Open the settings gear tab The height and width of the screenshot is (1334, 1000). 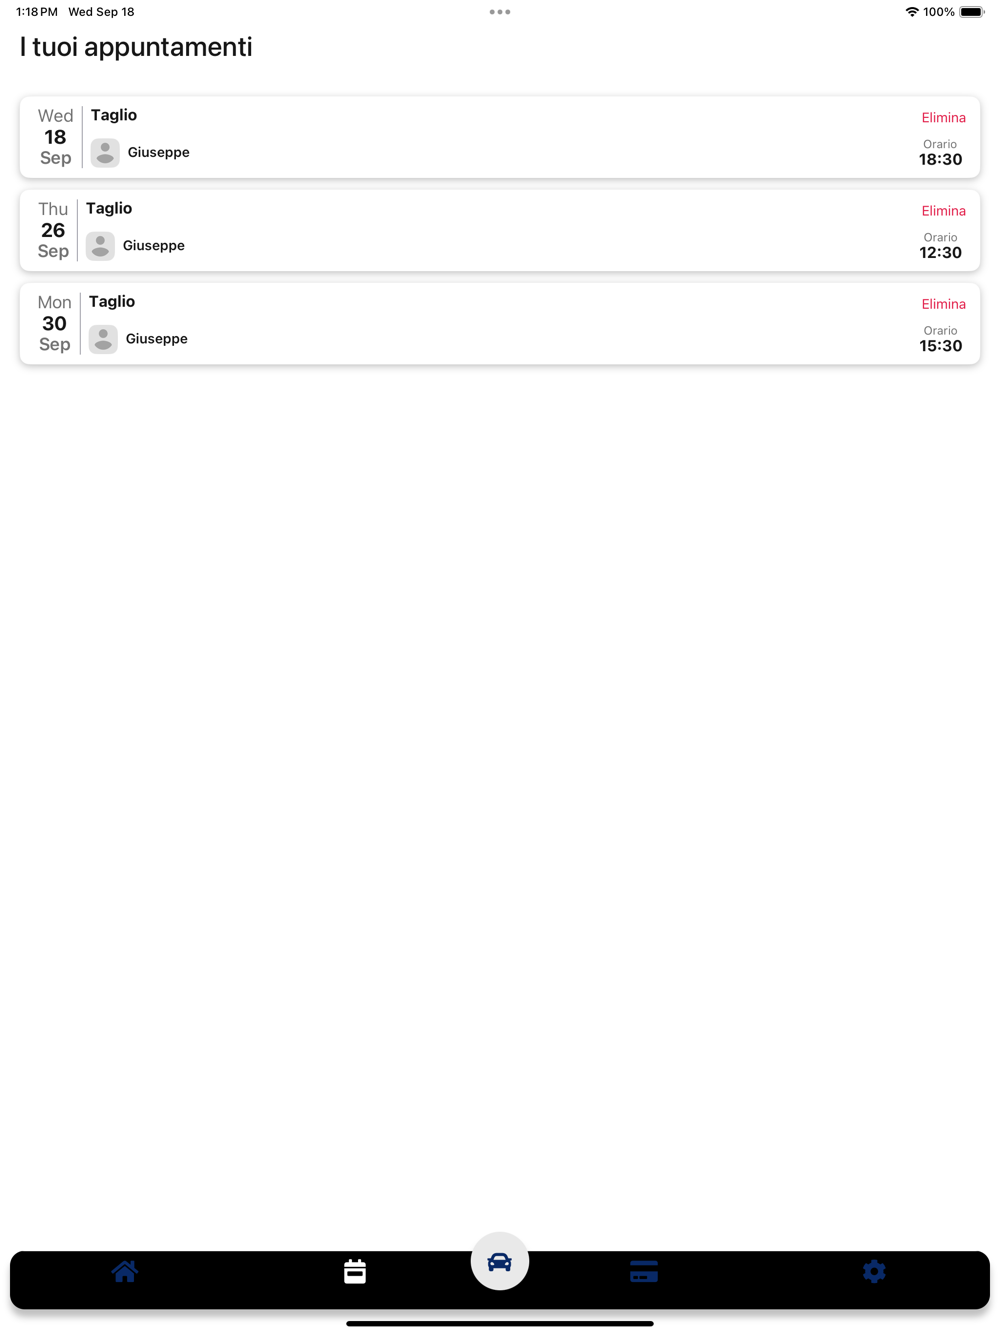[x=874, y=1271]
